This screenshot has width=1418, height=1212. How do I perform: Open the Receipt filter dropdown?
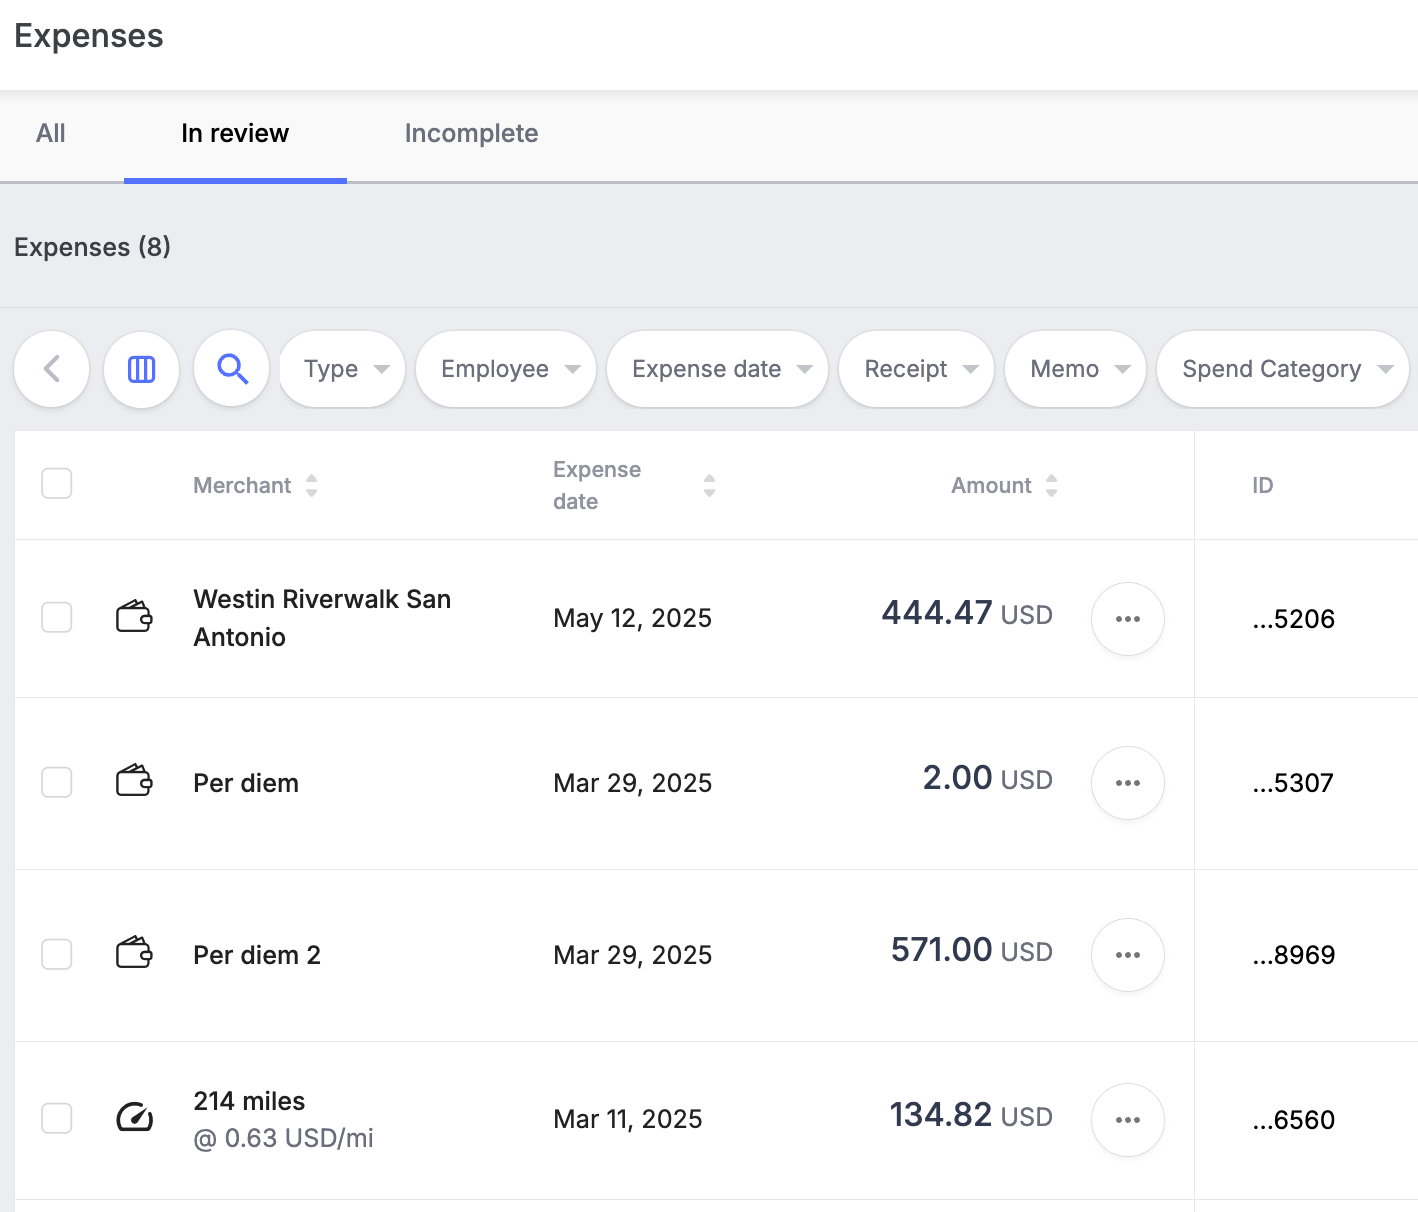[x=916, y=369]
